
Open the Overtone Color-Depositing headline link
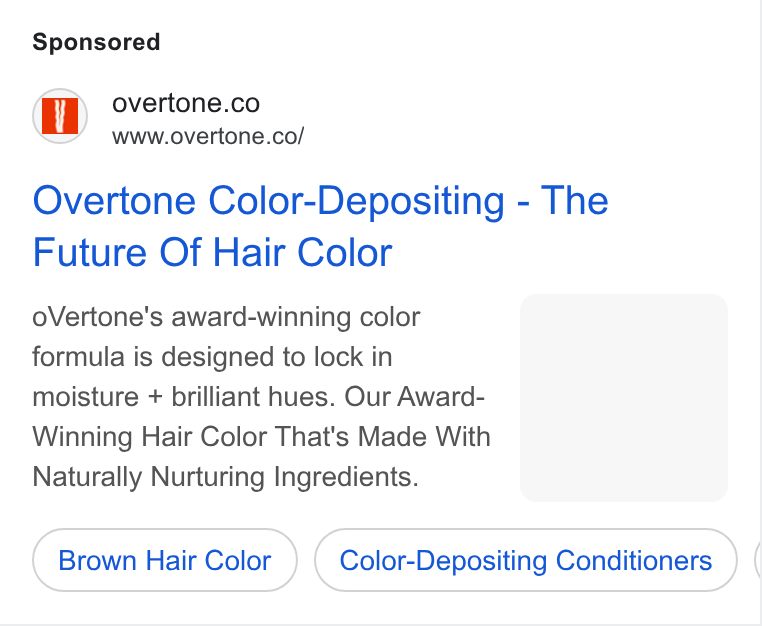(320, 226)
